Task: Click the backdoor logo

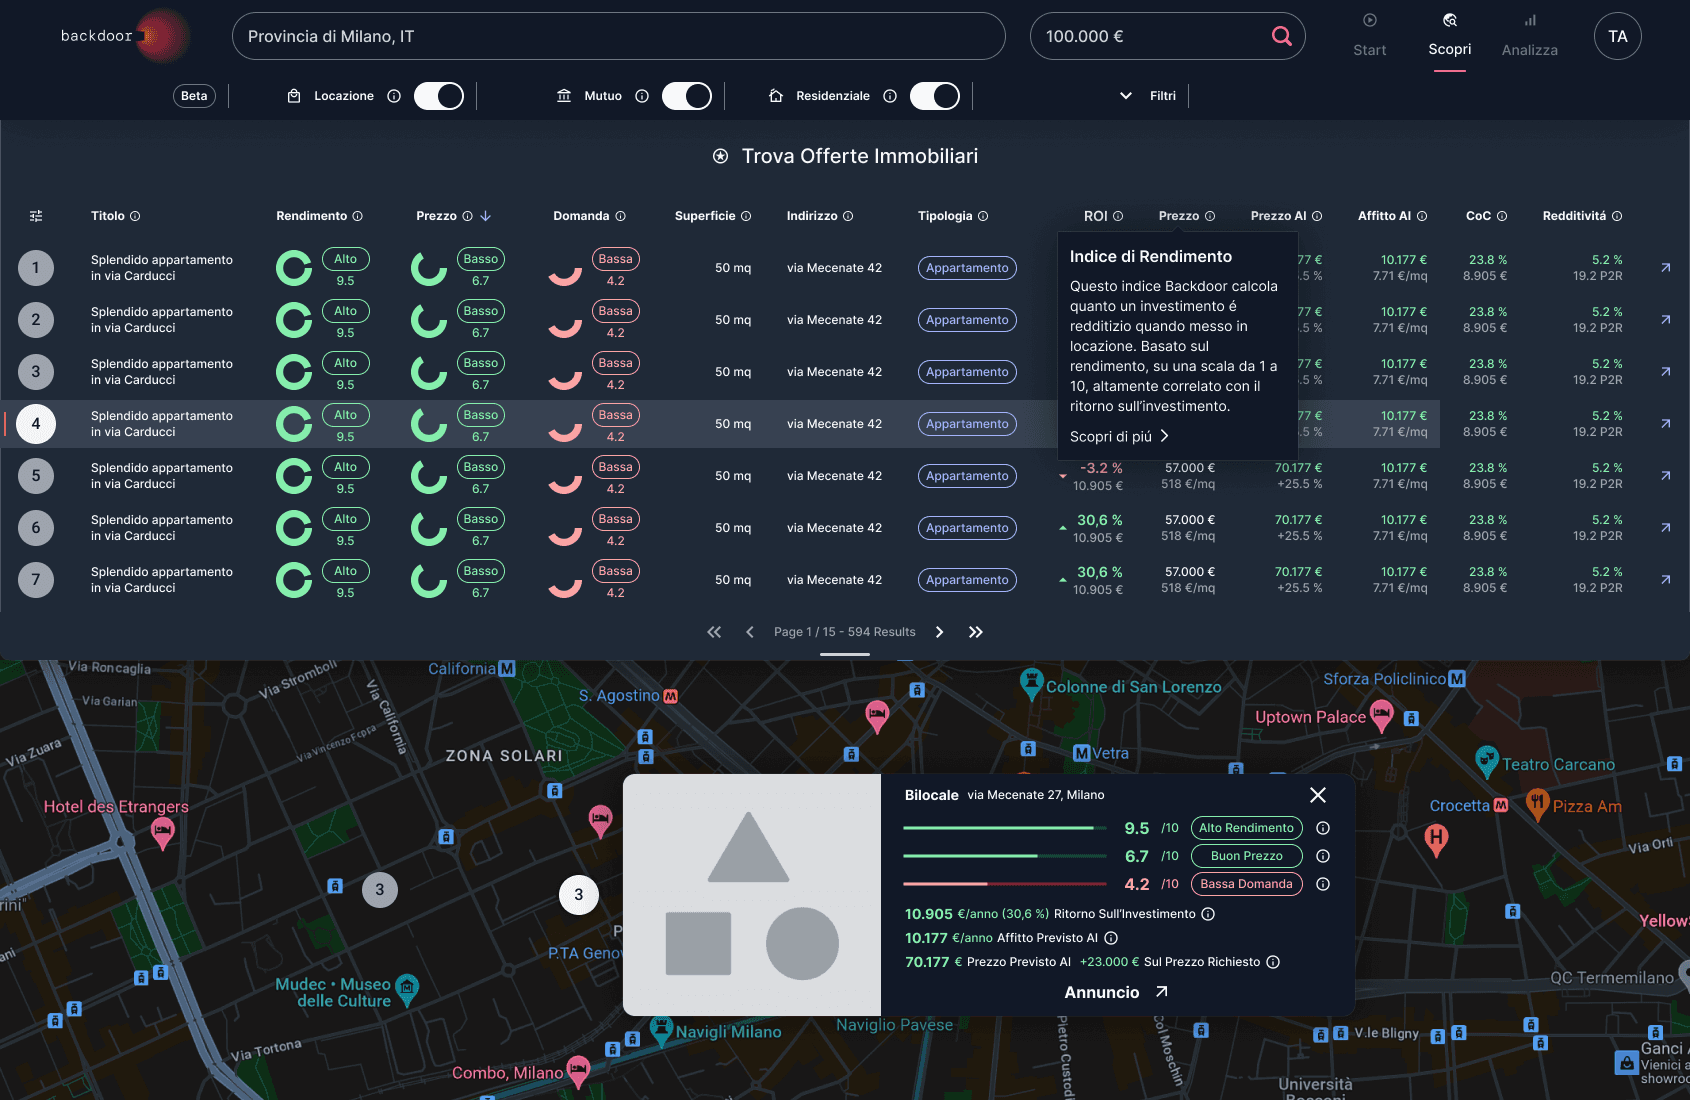Action: [124, 36]
